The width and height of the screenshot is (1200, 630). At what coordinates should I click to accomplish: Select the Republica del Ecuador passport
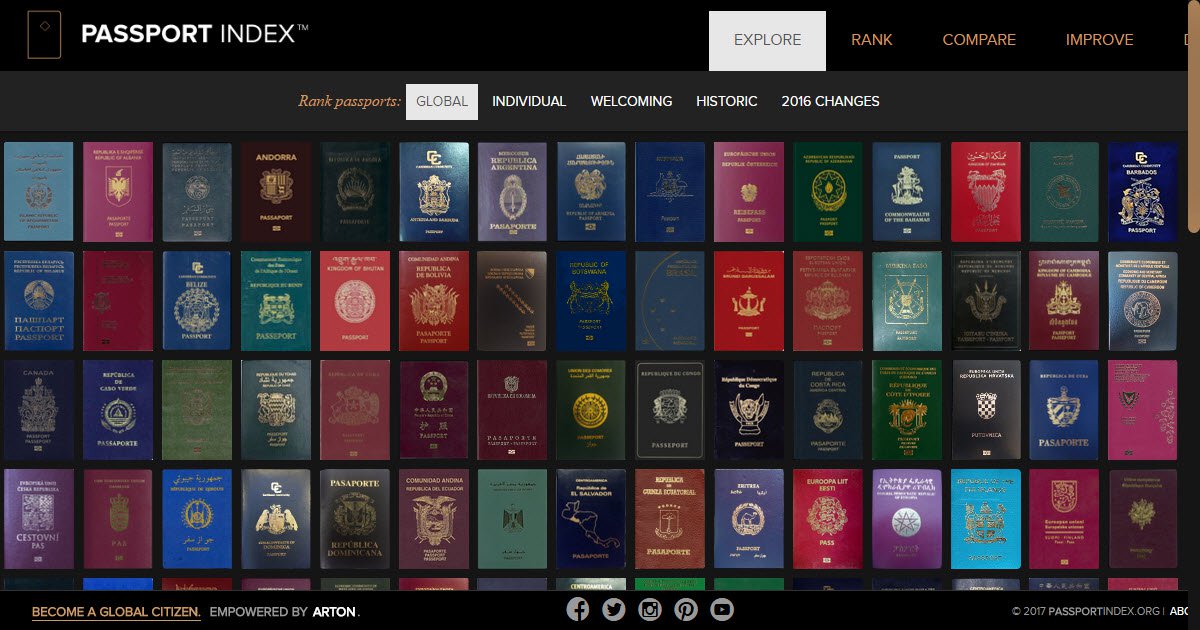pos(434,519)
